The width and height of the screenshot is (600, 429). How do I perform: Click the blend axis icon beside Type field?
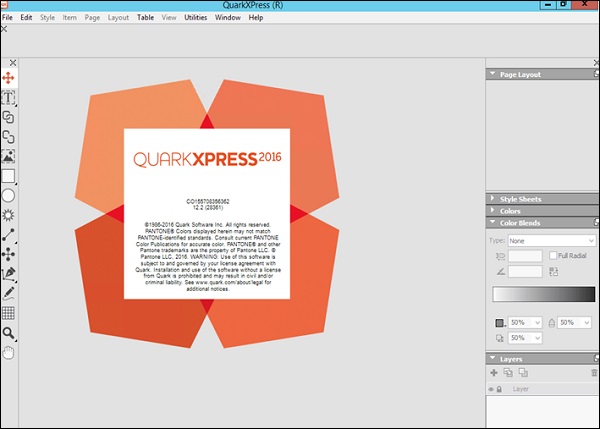point(501,256)
